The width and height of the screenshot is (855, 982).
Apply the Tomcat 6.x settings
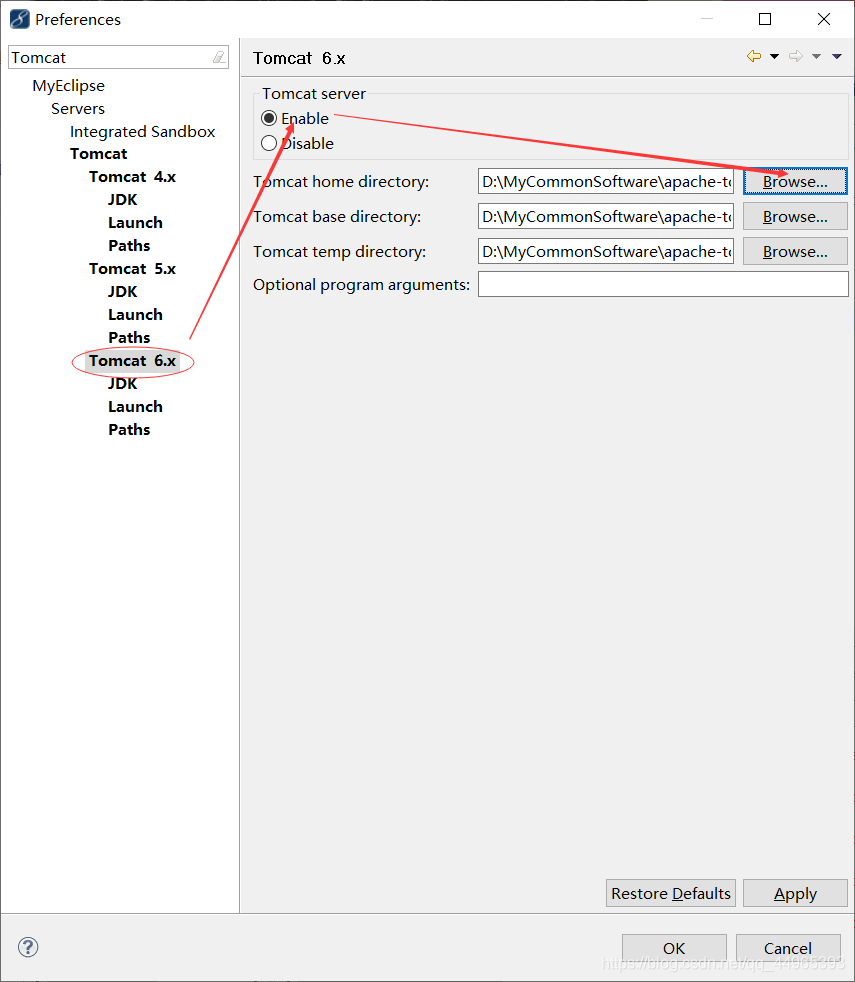coord(795,893)
